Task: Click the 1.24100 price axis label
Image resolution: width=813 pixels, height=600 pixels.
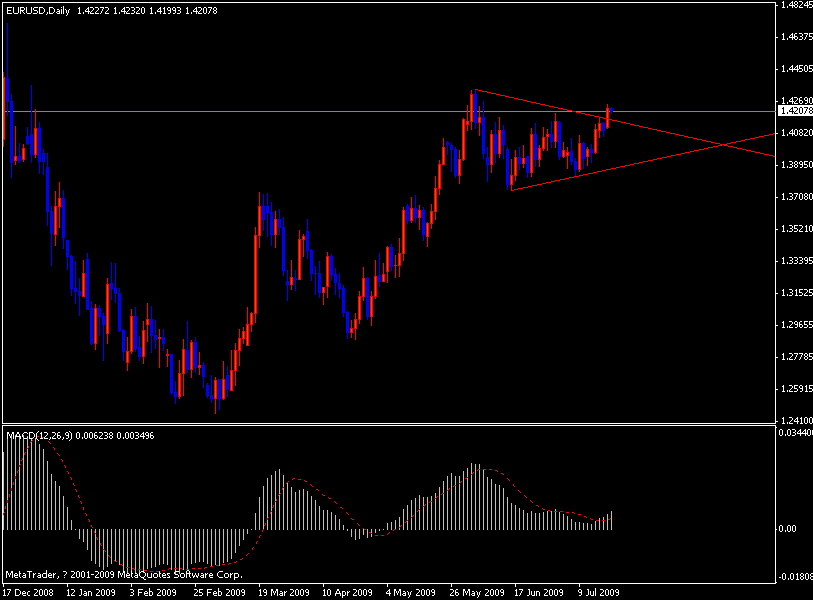Action: pos(796,421)
